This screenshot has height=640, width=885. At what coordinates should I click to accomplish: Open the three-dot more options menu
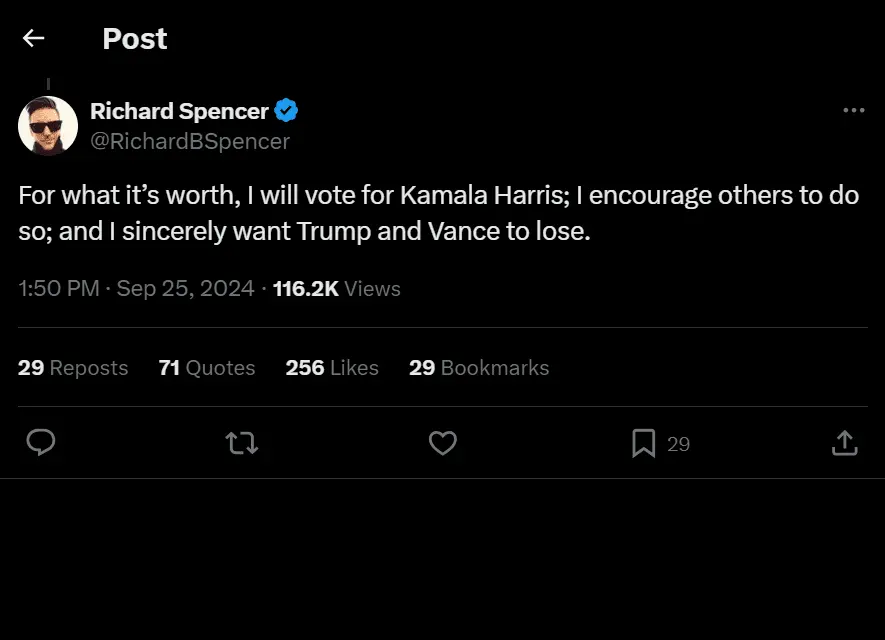[853, 111]
